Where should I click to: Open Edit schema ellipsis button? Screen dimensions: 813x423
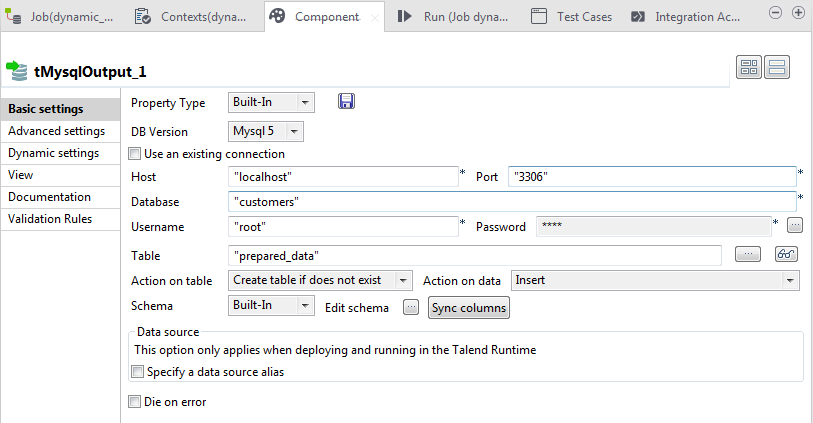click(410, 307)
